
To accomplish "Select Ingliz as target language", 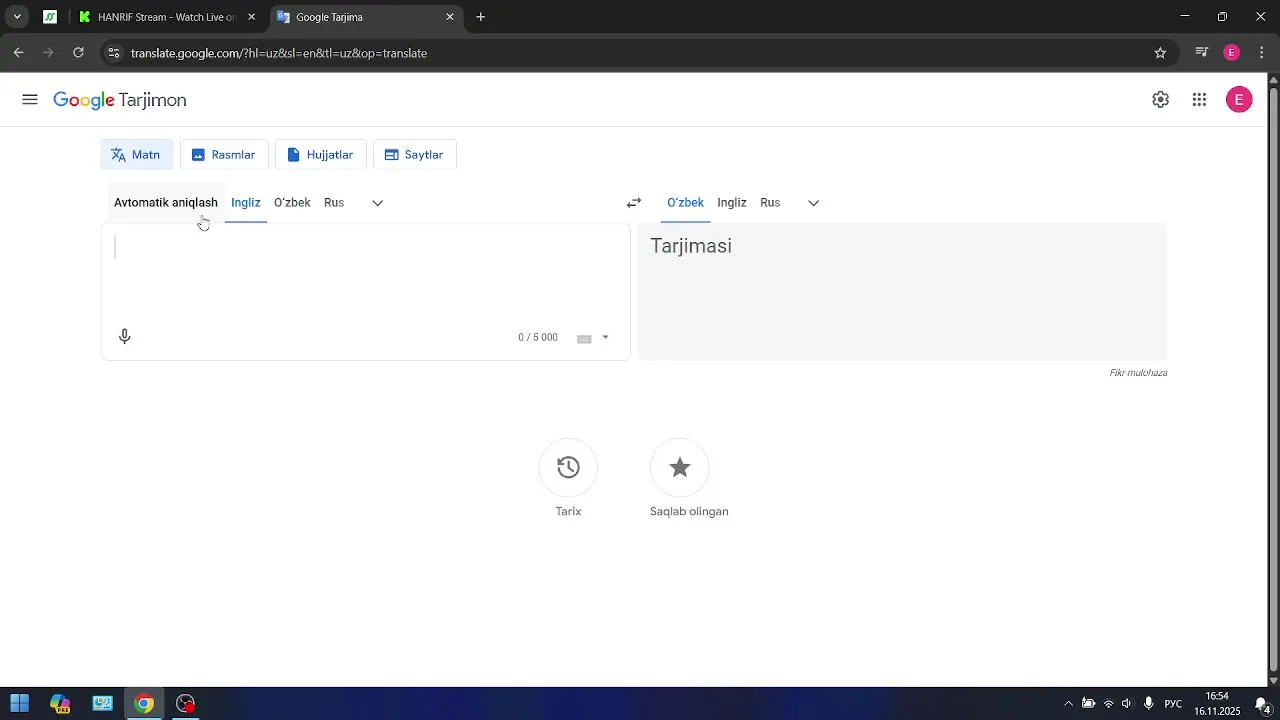I will (732, 203).
